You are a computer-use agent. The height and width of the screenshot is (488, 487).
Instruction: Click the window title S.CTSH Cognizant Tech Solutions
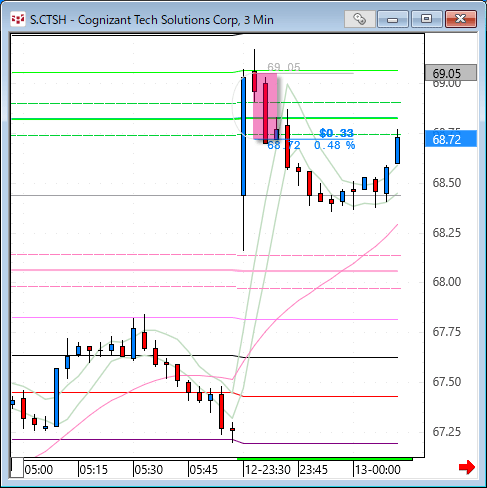[x=152, y=20]
